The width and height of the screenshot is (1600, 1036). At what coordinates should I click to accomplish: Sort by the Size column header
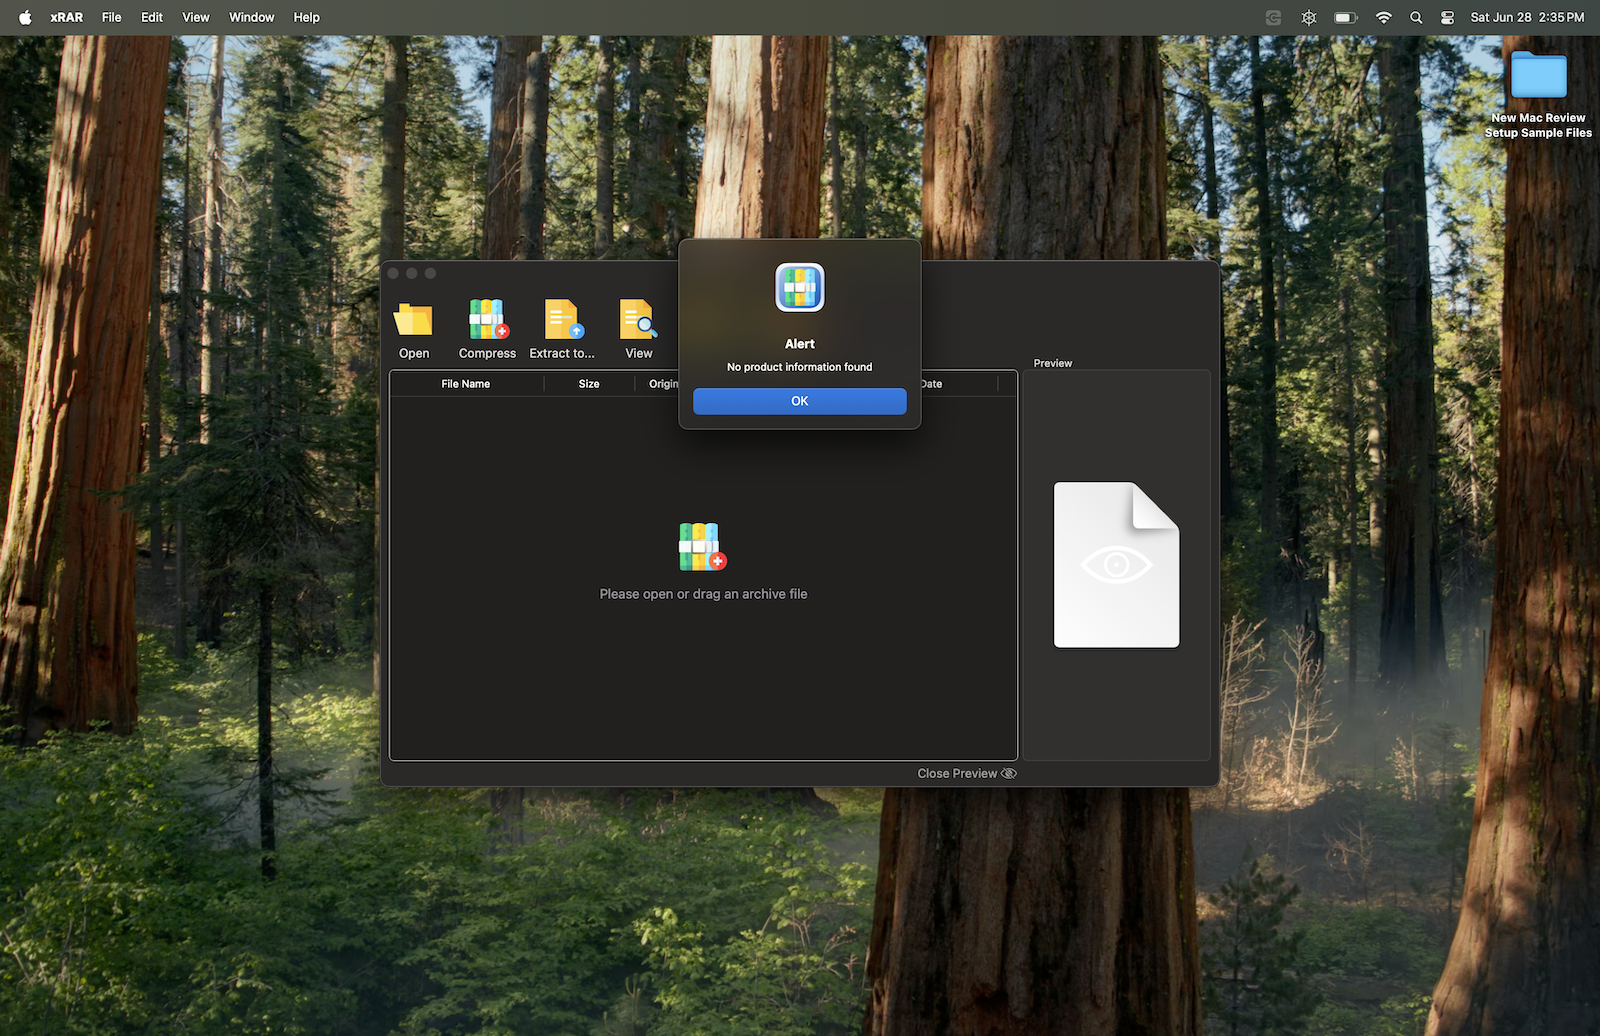[x=589, y=384]
